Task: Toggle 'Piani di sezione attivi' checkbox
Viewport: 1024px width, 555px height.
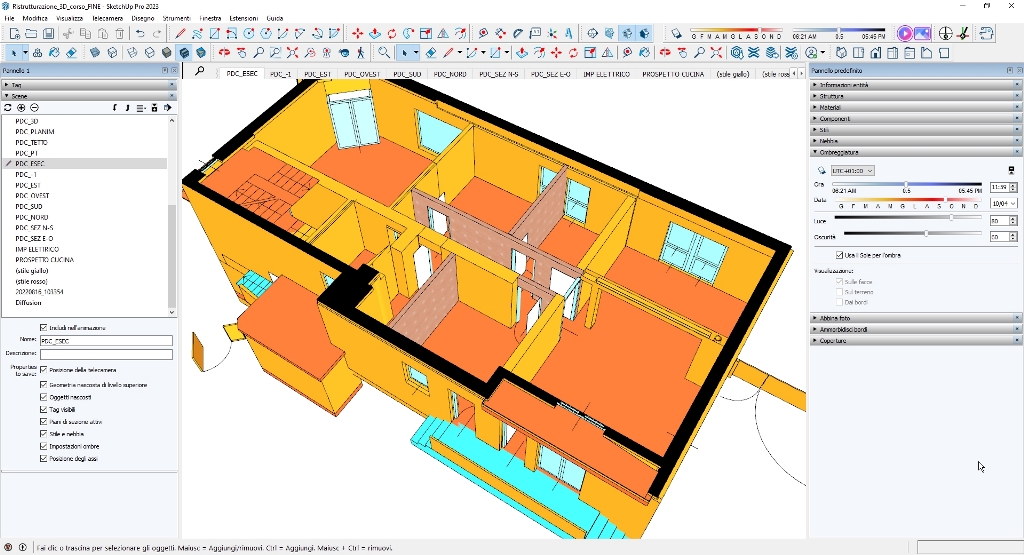Action: pyautogui.click(x=44, y=422)
